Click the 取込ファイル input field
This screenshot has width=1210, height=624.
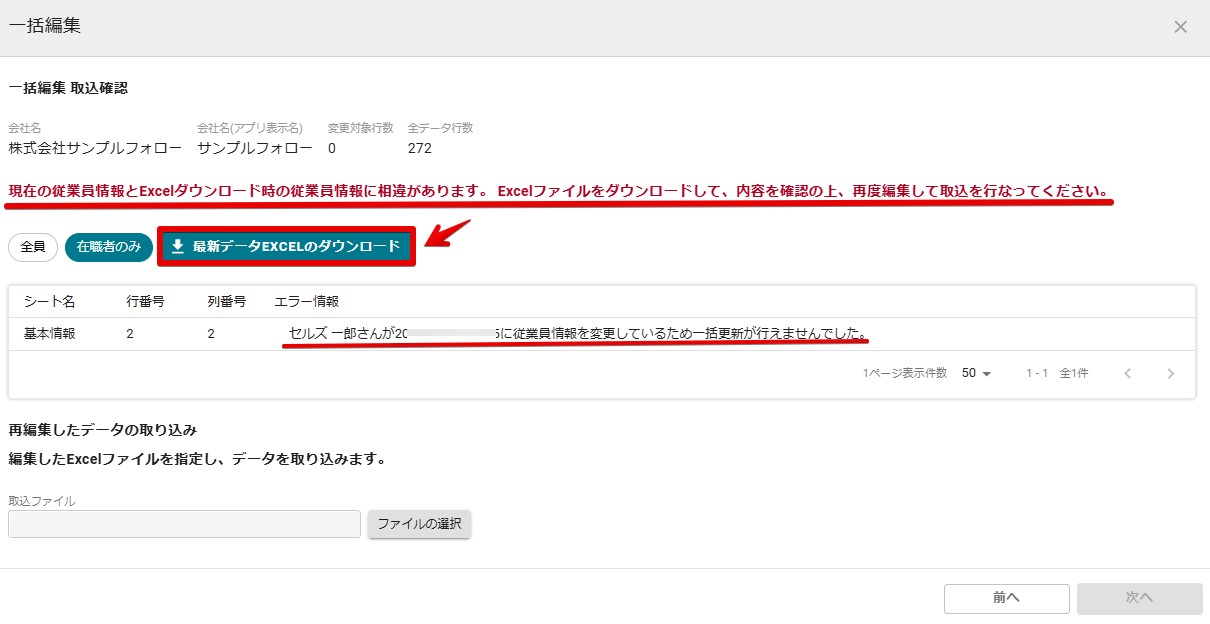[x=184, y=524]
